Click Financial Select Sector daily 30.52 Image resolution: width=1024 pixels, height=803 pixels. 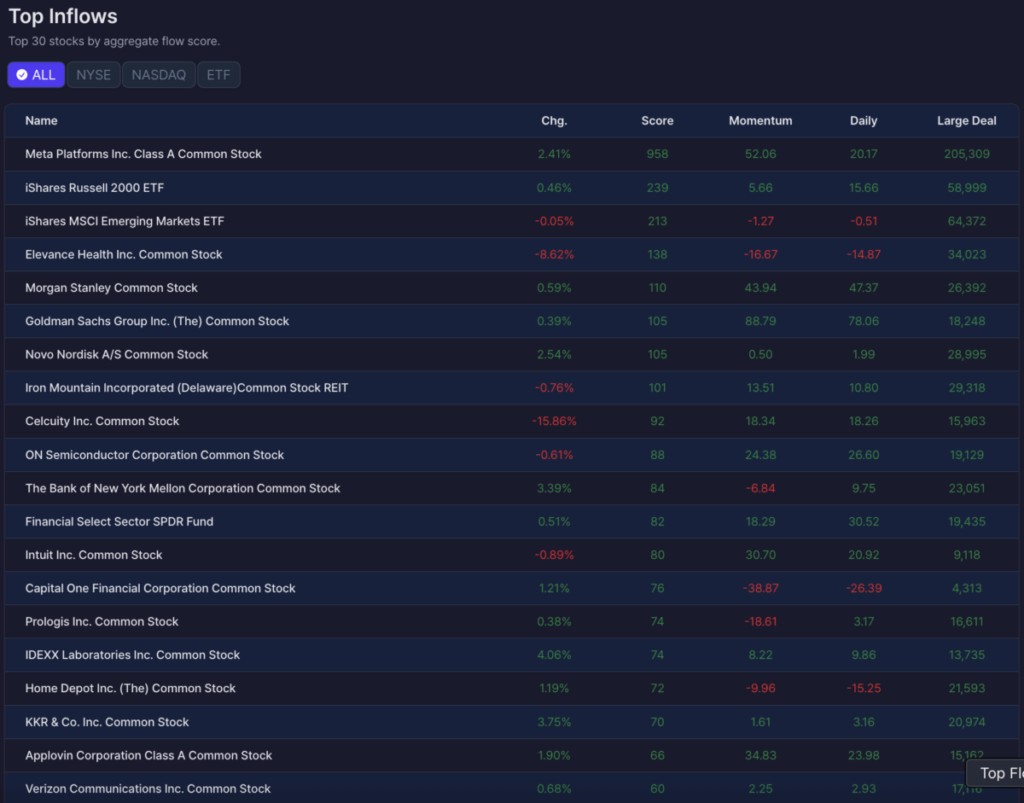(x=863, y=521)
